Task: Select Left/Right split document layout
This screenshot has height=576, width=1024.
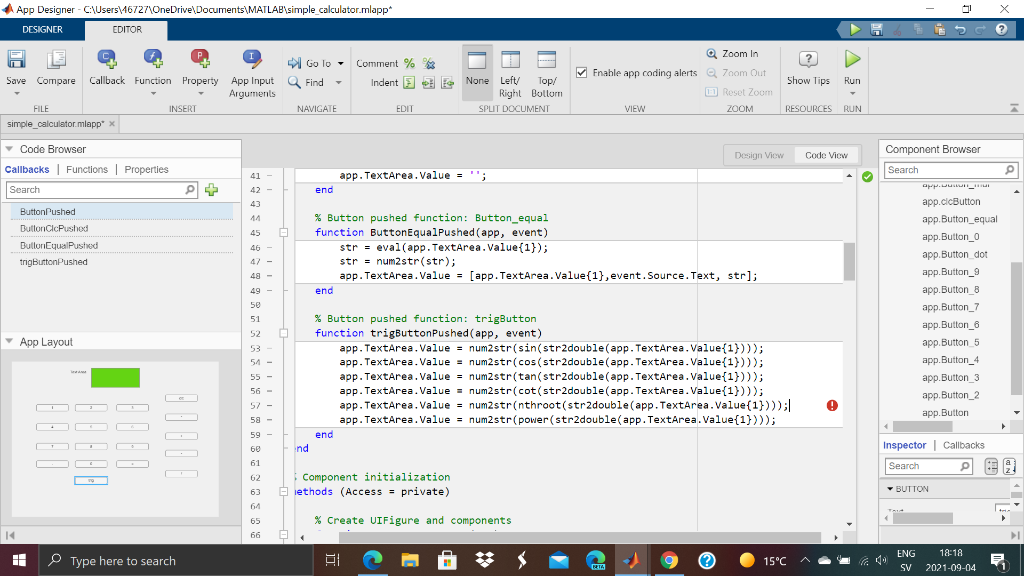Action: [x=510, y=72]
